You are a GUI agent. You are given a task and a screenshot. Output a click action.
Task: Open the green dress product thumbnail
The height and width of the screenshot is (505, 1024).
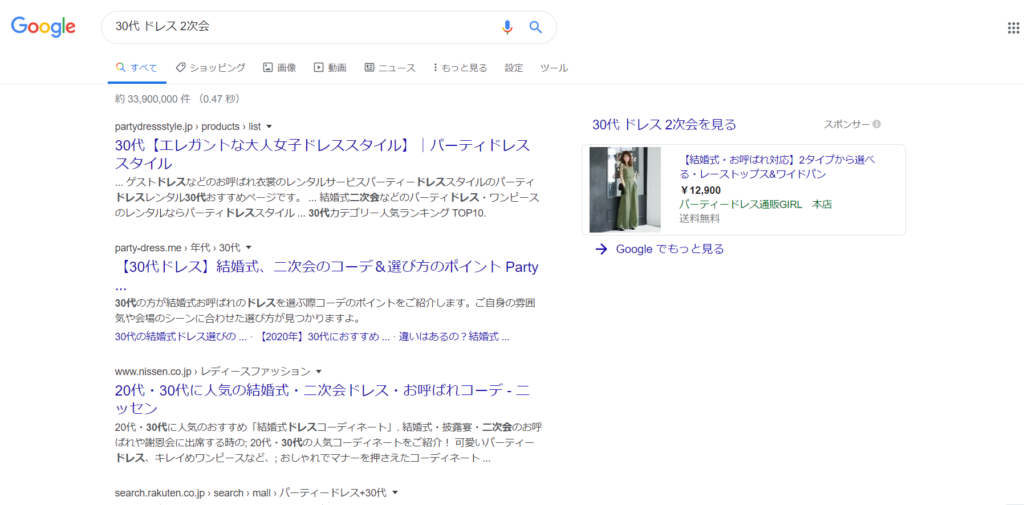[x=625, y=189]
